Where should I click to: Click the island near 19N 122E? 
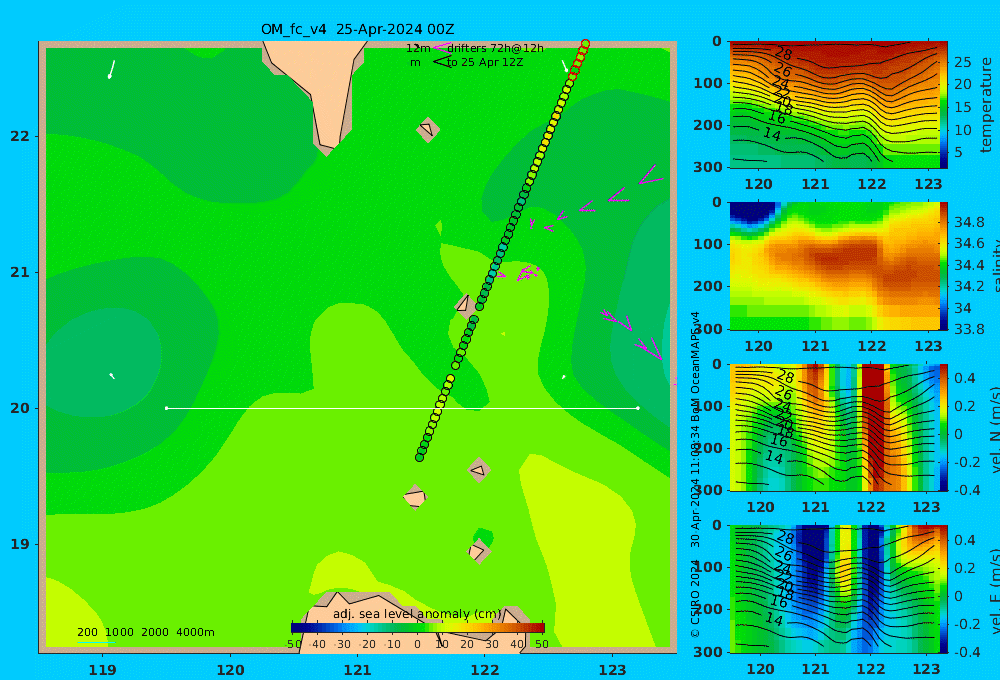(x=478, y=551)
